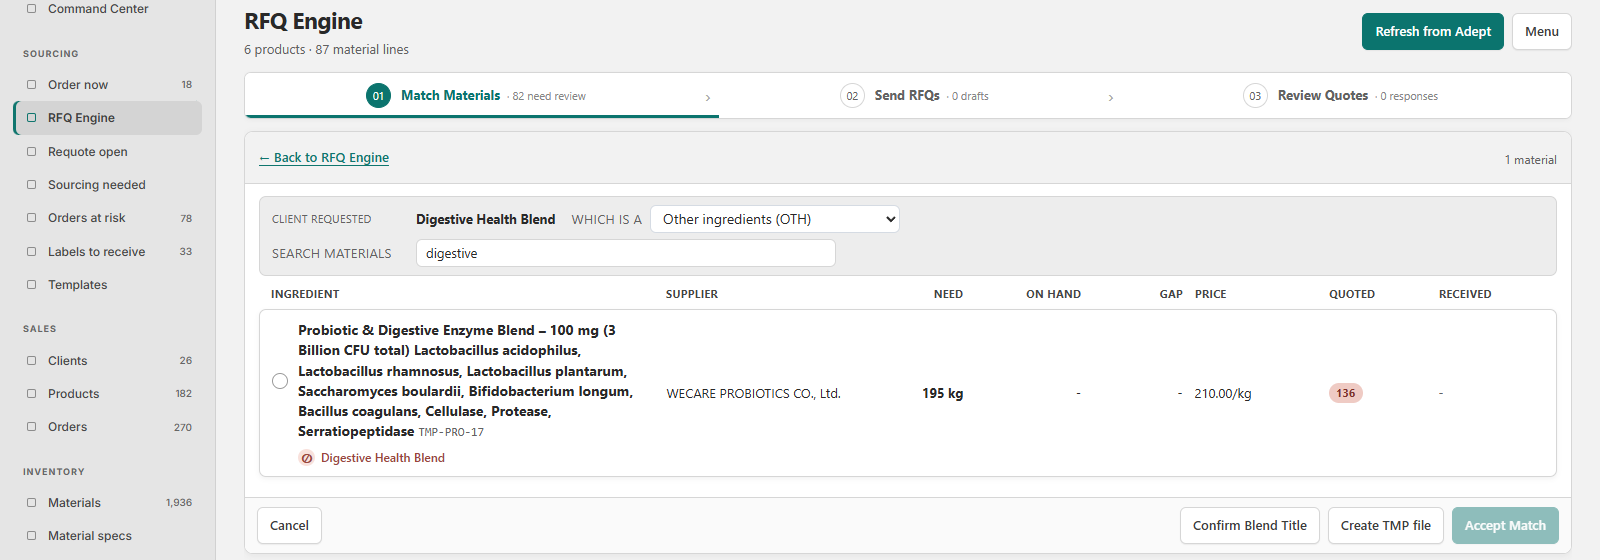Click the Requote open sidebar icon

[x=31, y=152]
